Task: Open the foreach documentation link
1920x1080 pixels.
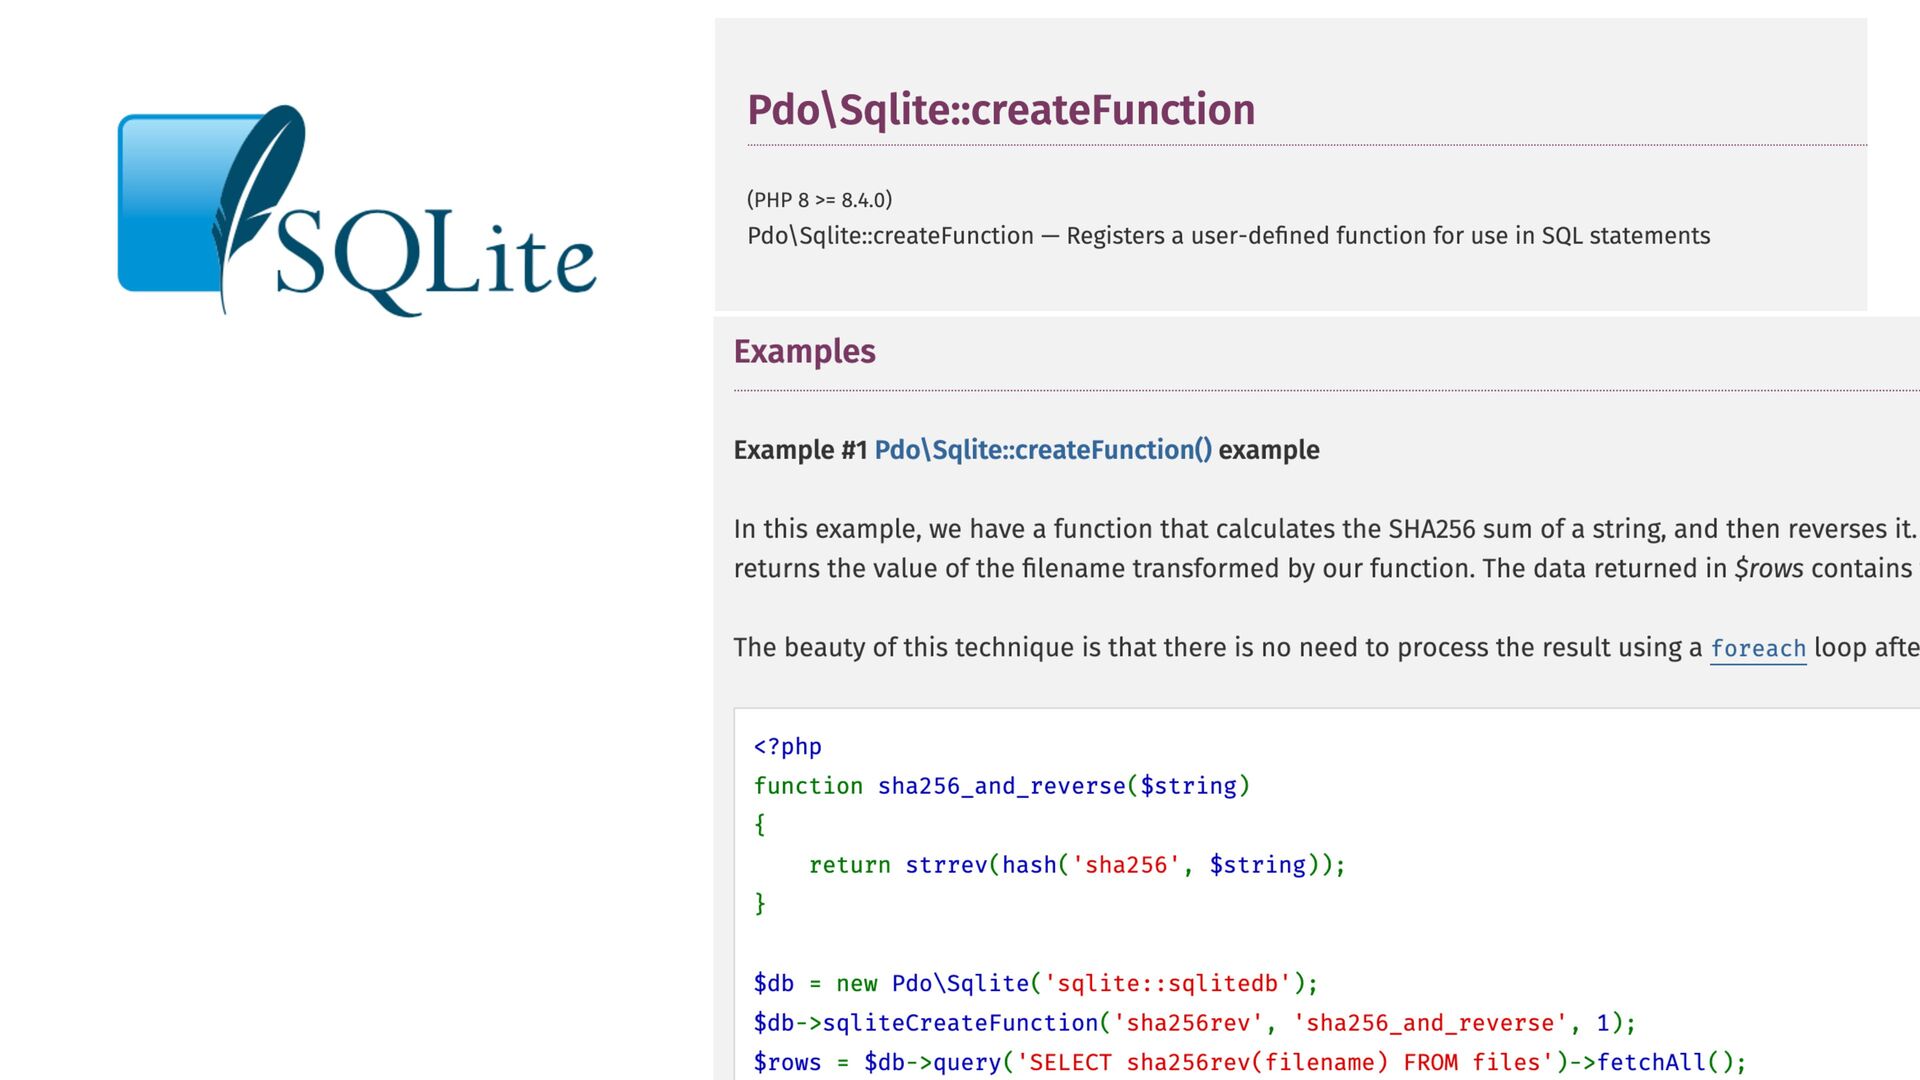Action: pyautogui.click(x=1757, y=648)
